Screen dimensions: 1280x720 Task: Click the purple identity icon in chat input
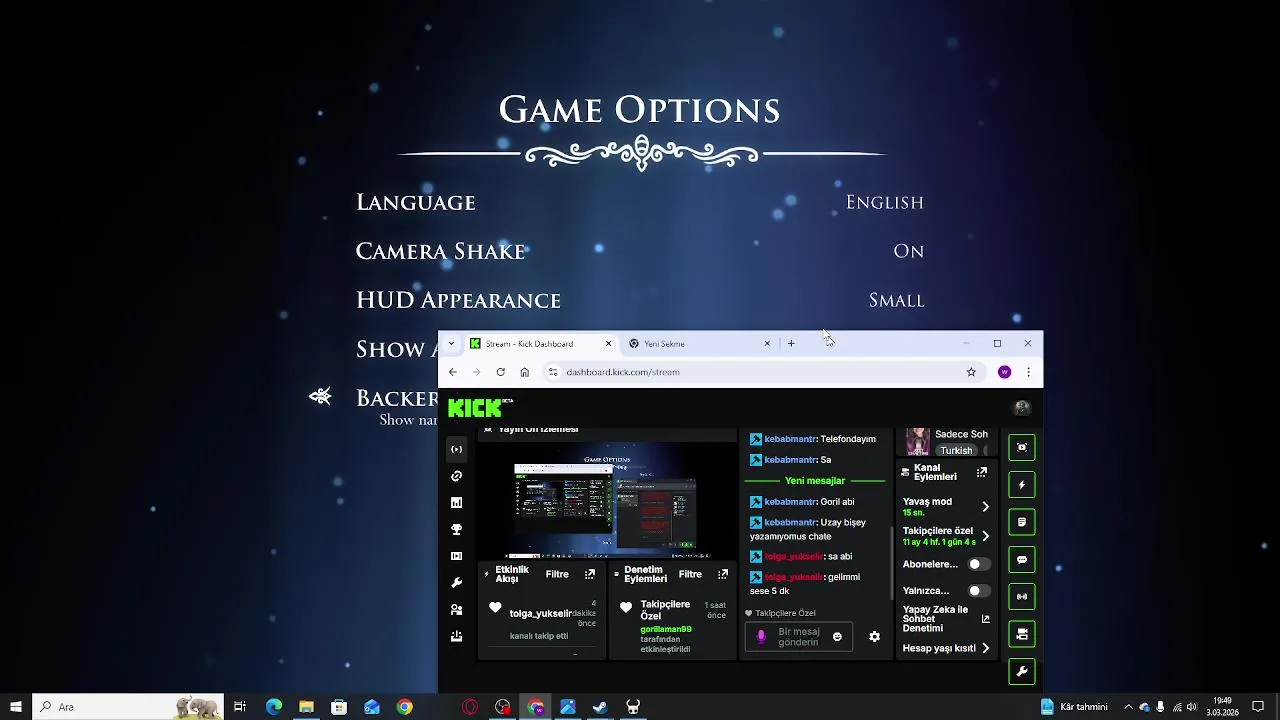click(x=761, y=636)
